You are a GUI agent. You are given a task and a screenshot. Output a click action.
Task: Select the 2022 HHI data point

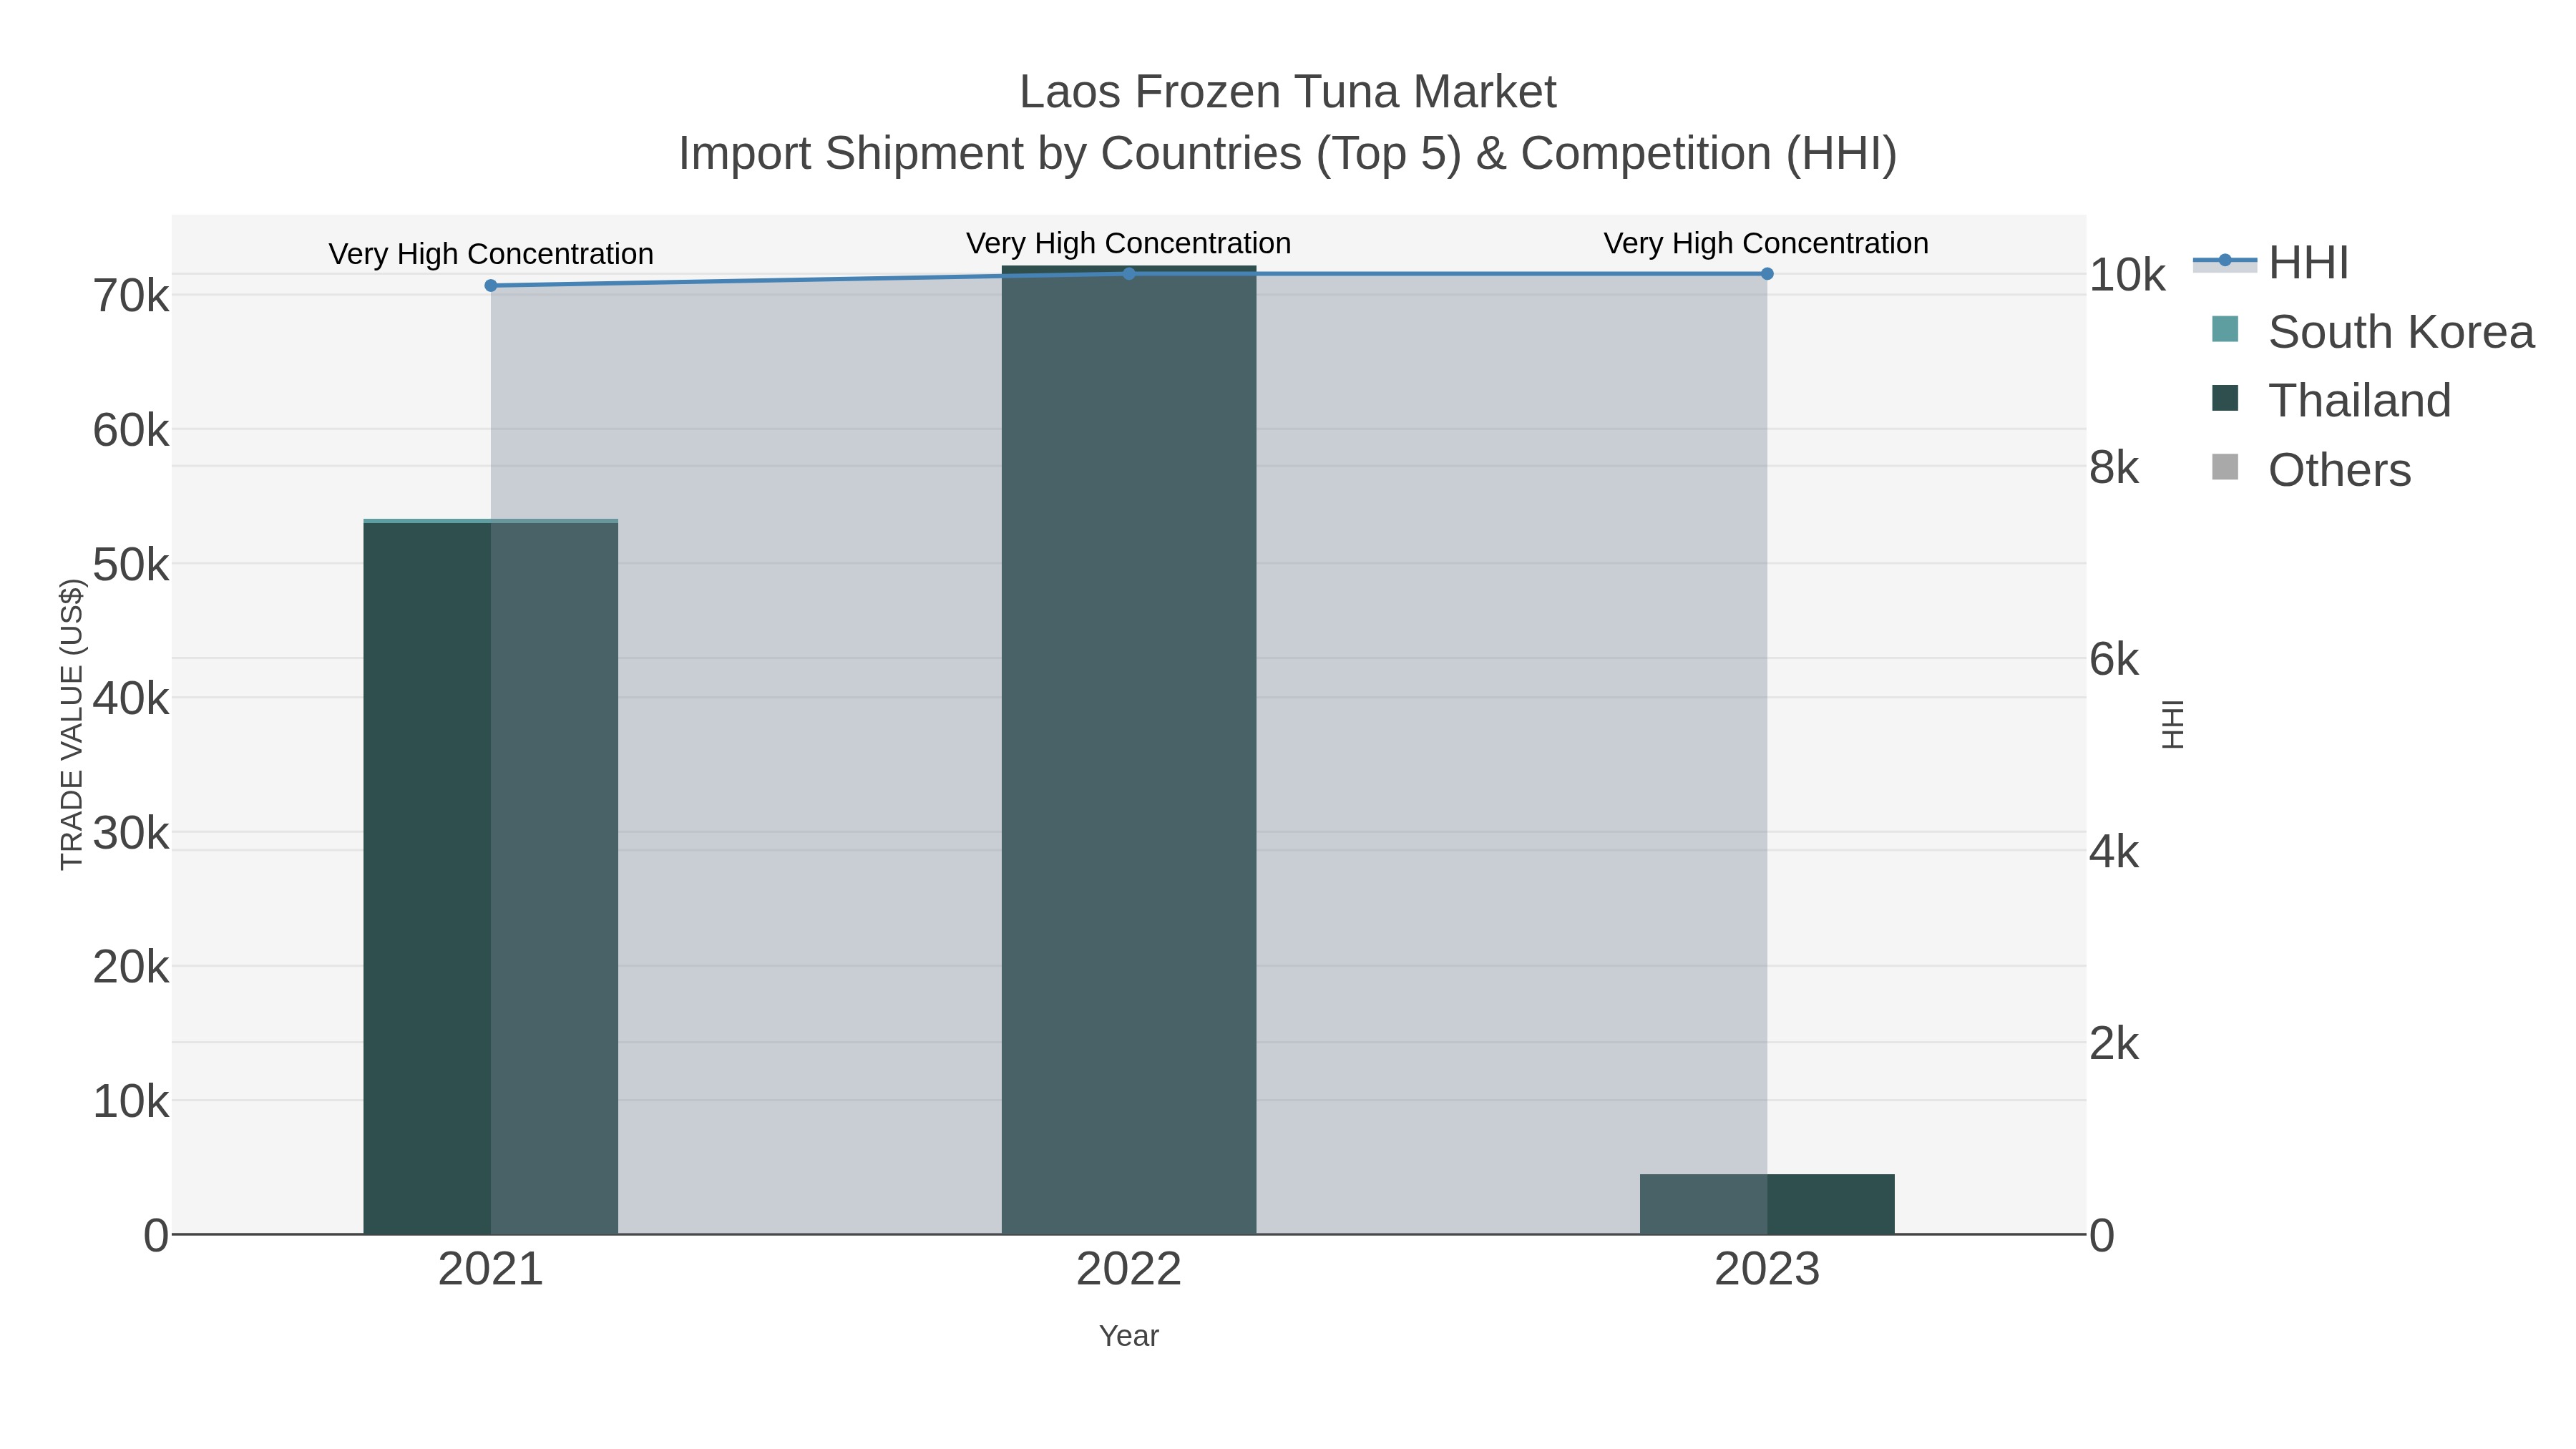click(1129, 274)
